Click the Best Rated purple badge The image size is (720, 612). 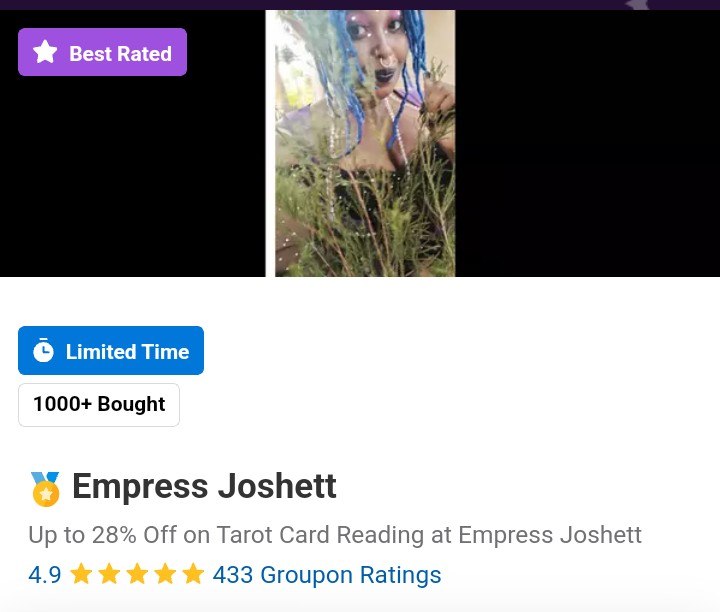coord(102,52)
